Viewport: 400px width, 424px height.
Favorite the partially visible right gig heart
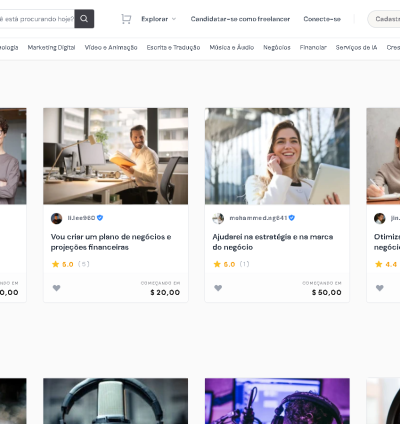380,288
